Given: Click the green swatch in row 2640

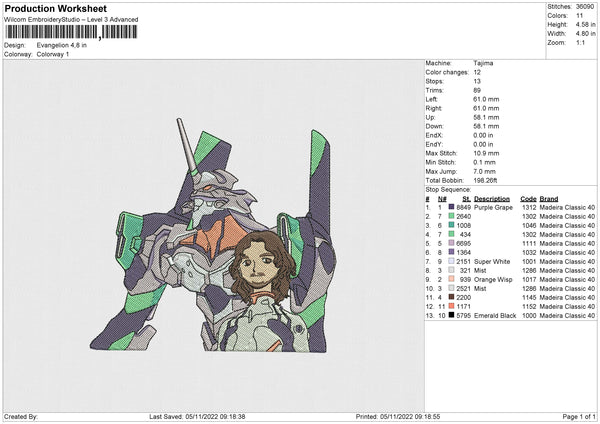Looking at the screenshot, I should click(x=451, y=216).
